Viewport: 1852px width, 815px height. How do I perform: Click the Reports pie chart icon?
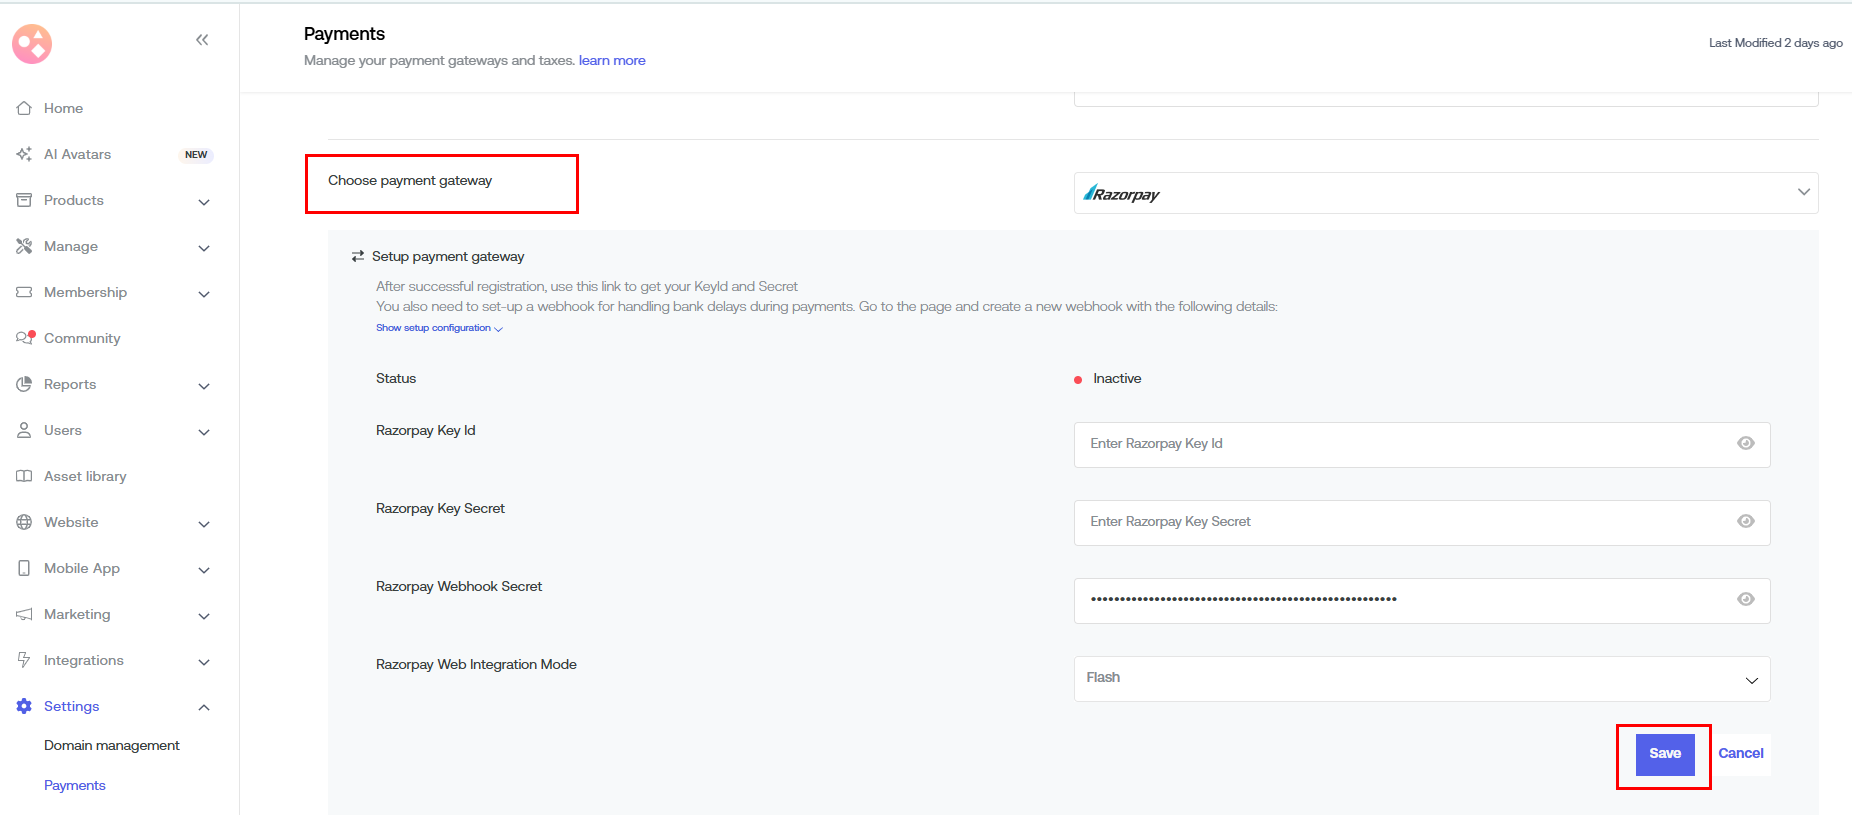pyautogui.click(x=24, y=384)
